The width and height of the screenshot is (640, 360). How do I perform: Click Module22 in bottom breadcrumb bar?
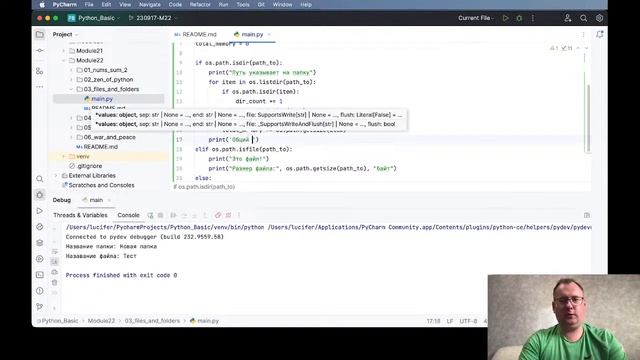click(101, 321)
